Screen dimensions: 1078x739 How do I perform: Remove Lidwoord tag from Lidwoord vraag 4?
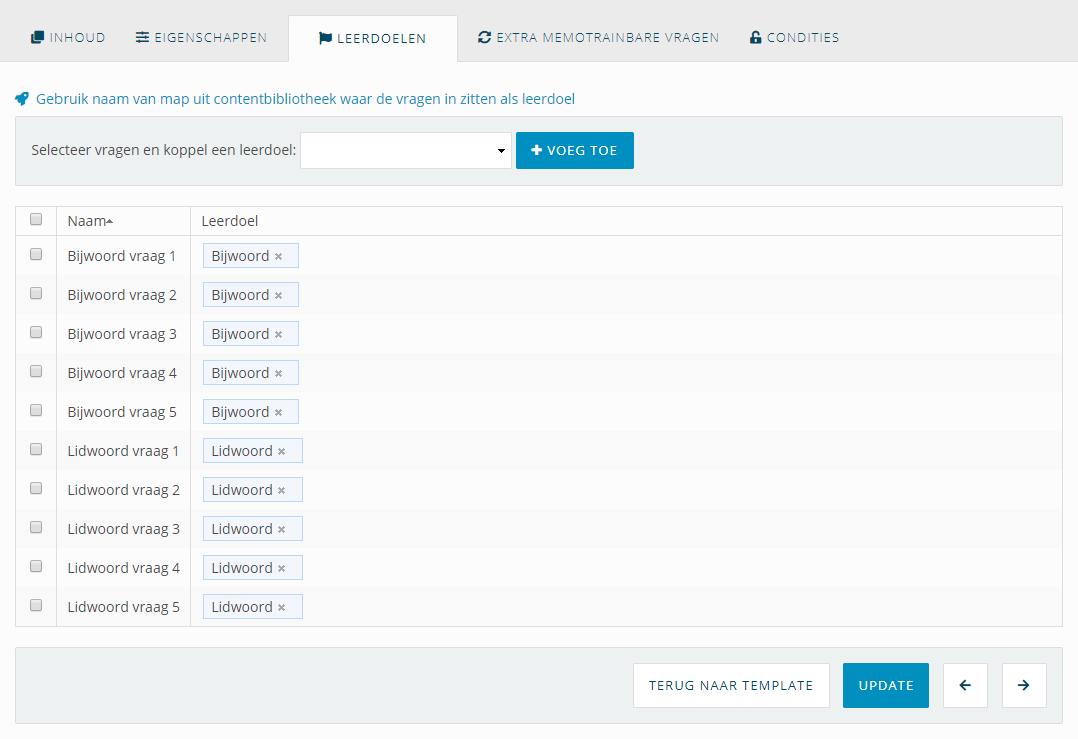tap(281, 569)
